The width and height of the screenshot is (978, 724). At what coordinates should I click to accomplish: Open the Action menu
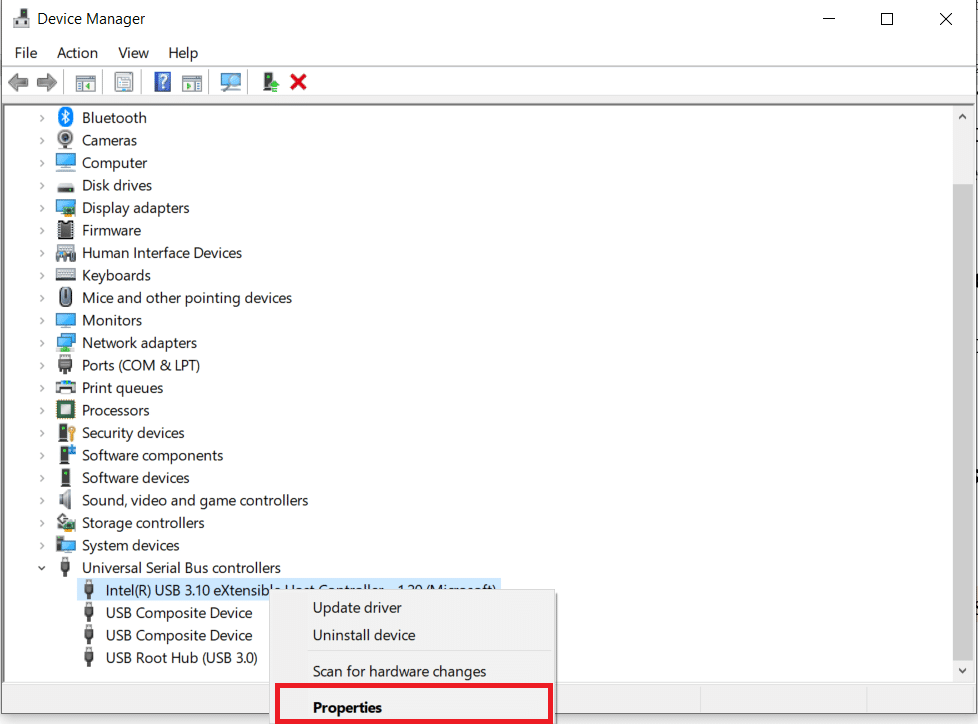click(x=77, y=53)
